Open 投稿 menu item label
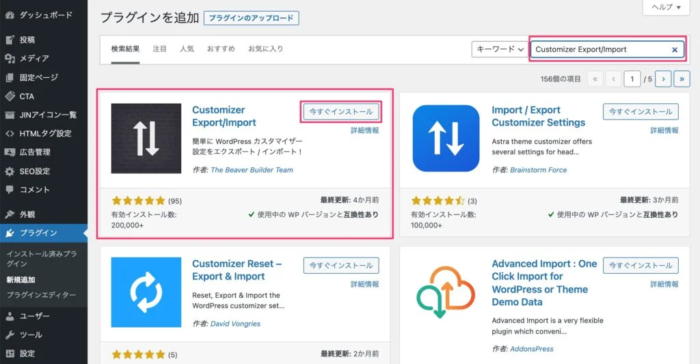 [27, 40]
